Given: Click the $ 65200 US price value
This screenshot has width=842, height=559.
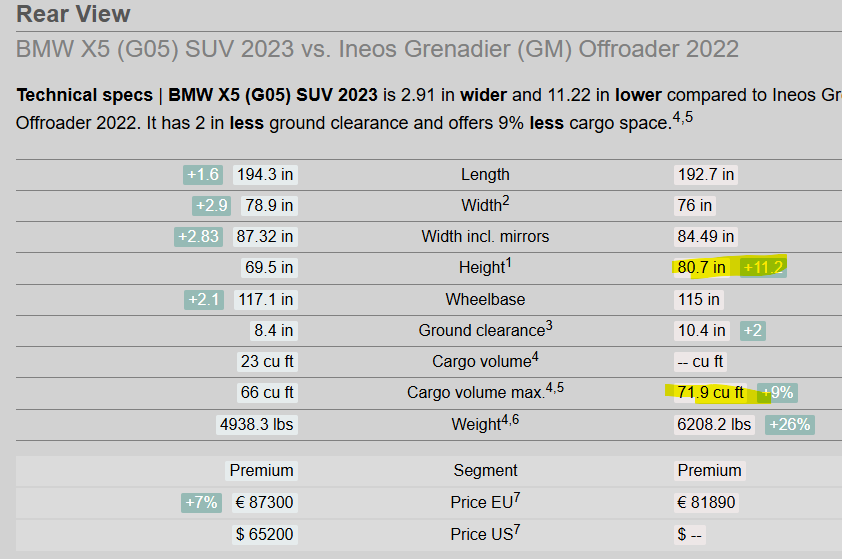Looking at the screenshot, I should click(265, 534).
